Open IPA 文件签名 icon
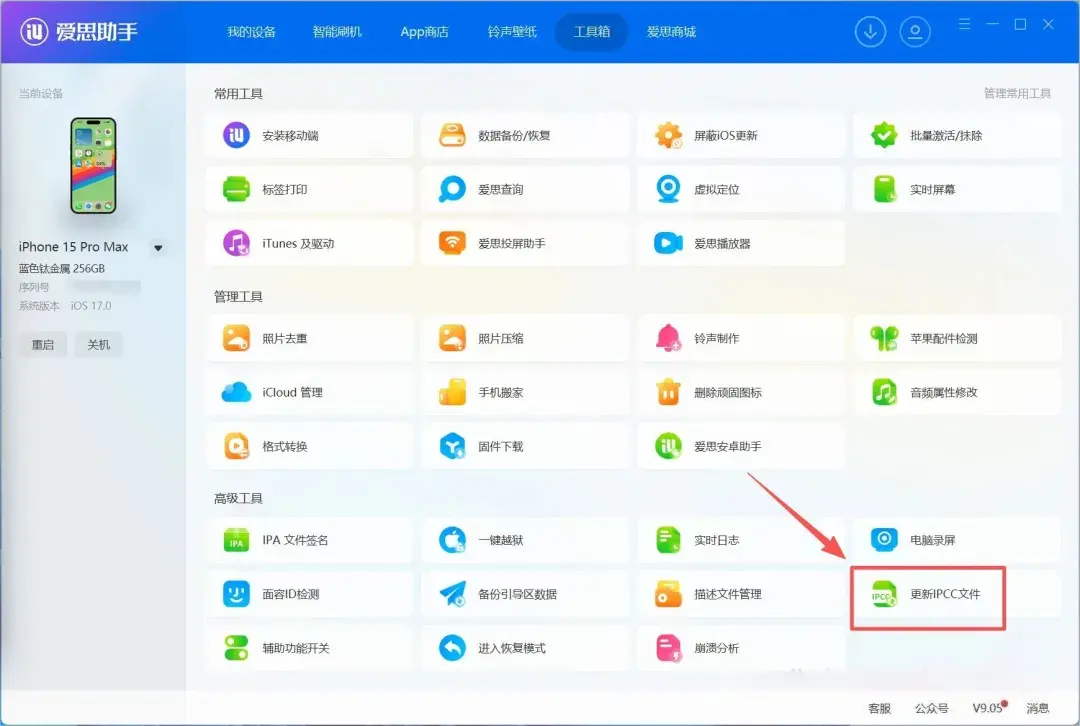 pyautogui.click(x=236, y=540)
